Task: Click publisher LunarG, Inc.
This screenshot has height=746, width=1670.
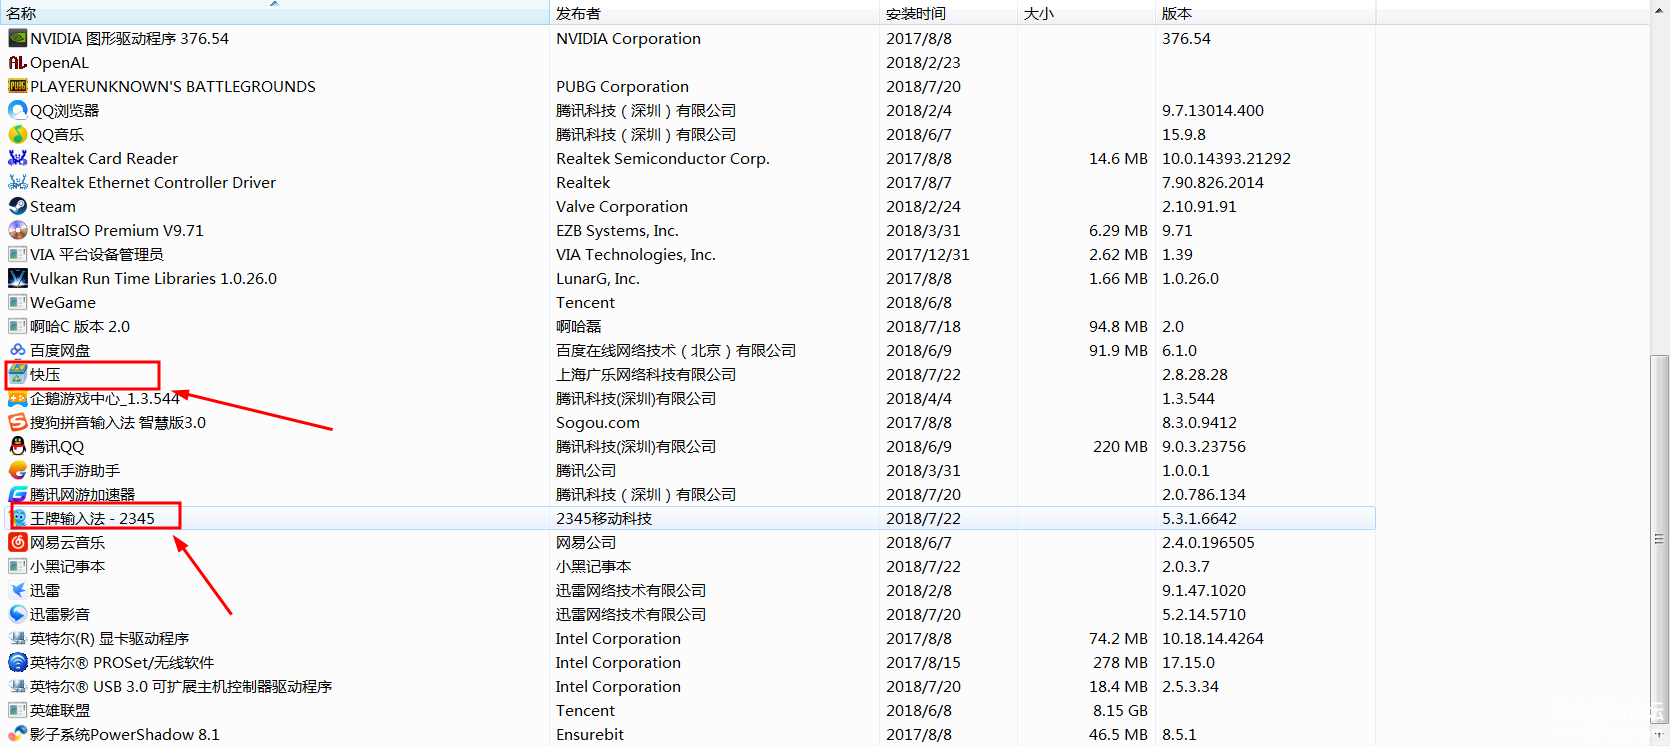Action: [598, 278]
